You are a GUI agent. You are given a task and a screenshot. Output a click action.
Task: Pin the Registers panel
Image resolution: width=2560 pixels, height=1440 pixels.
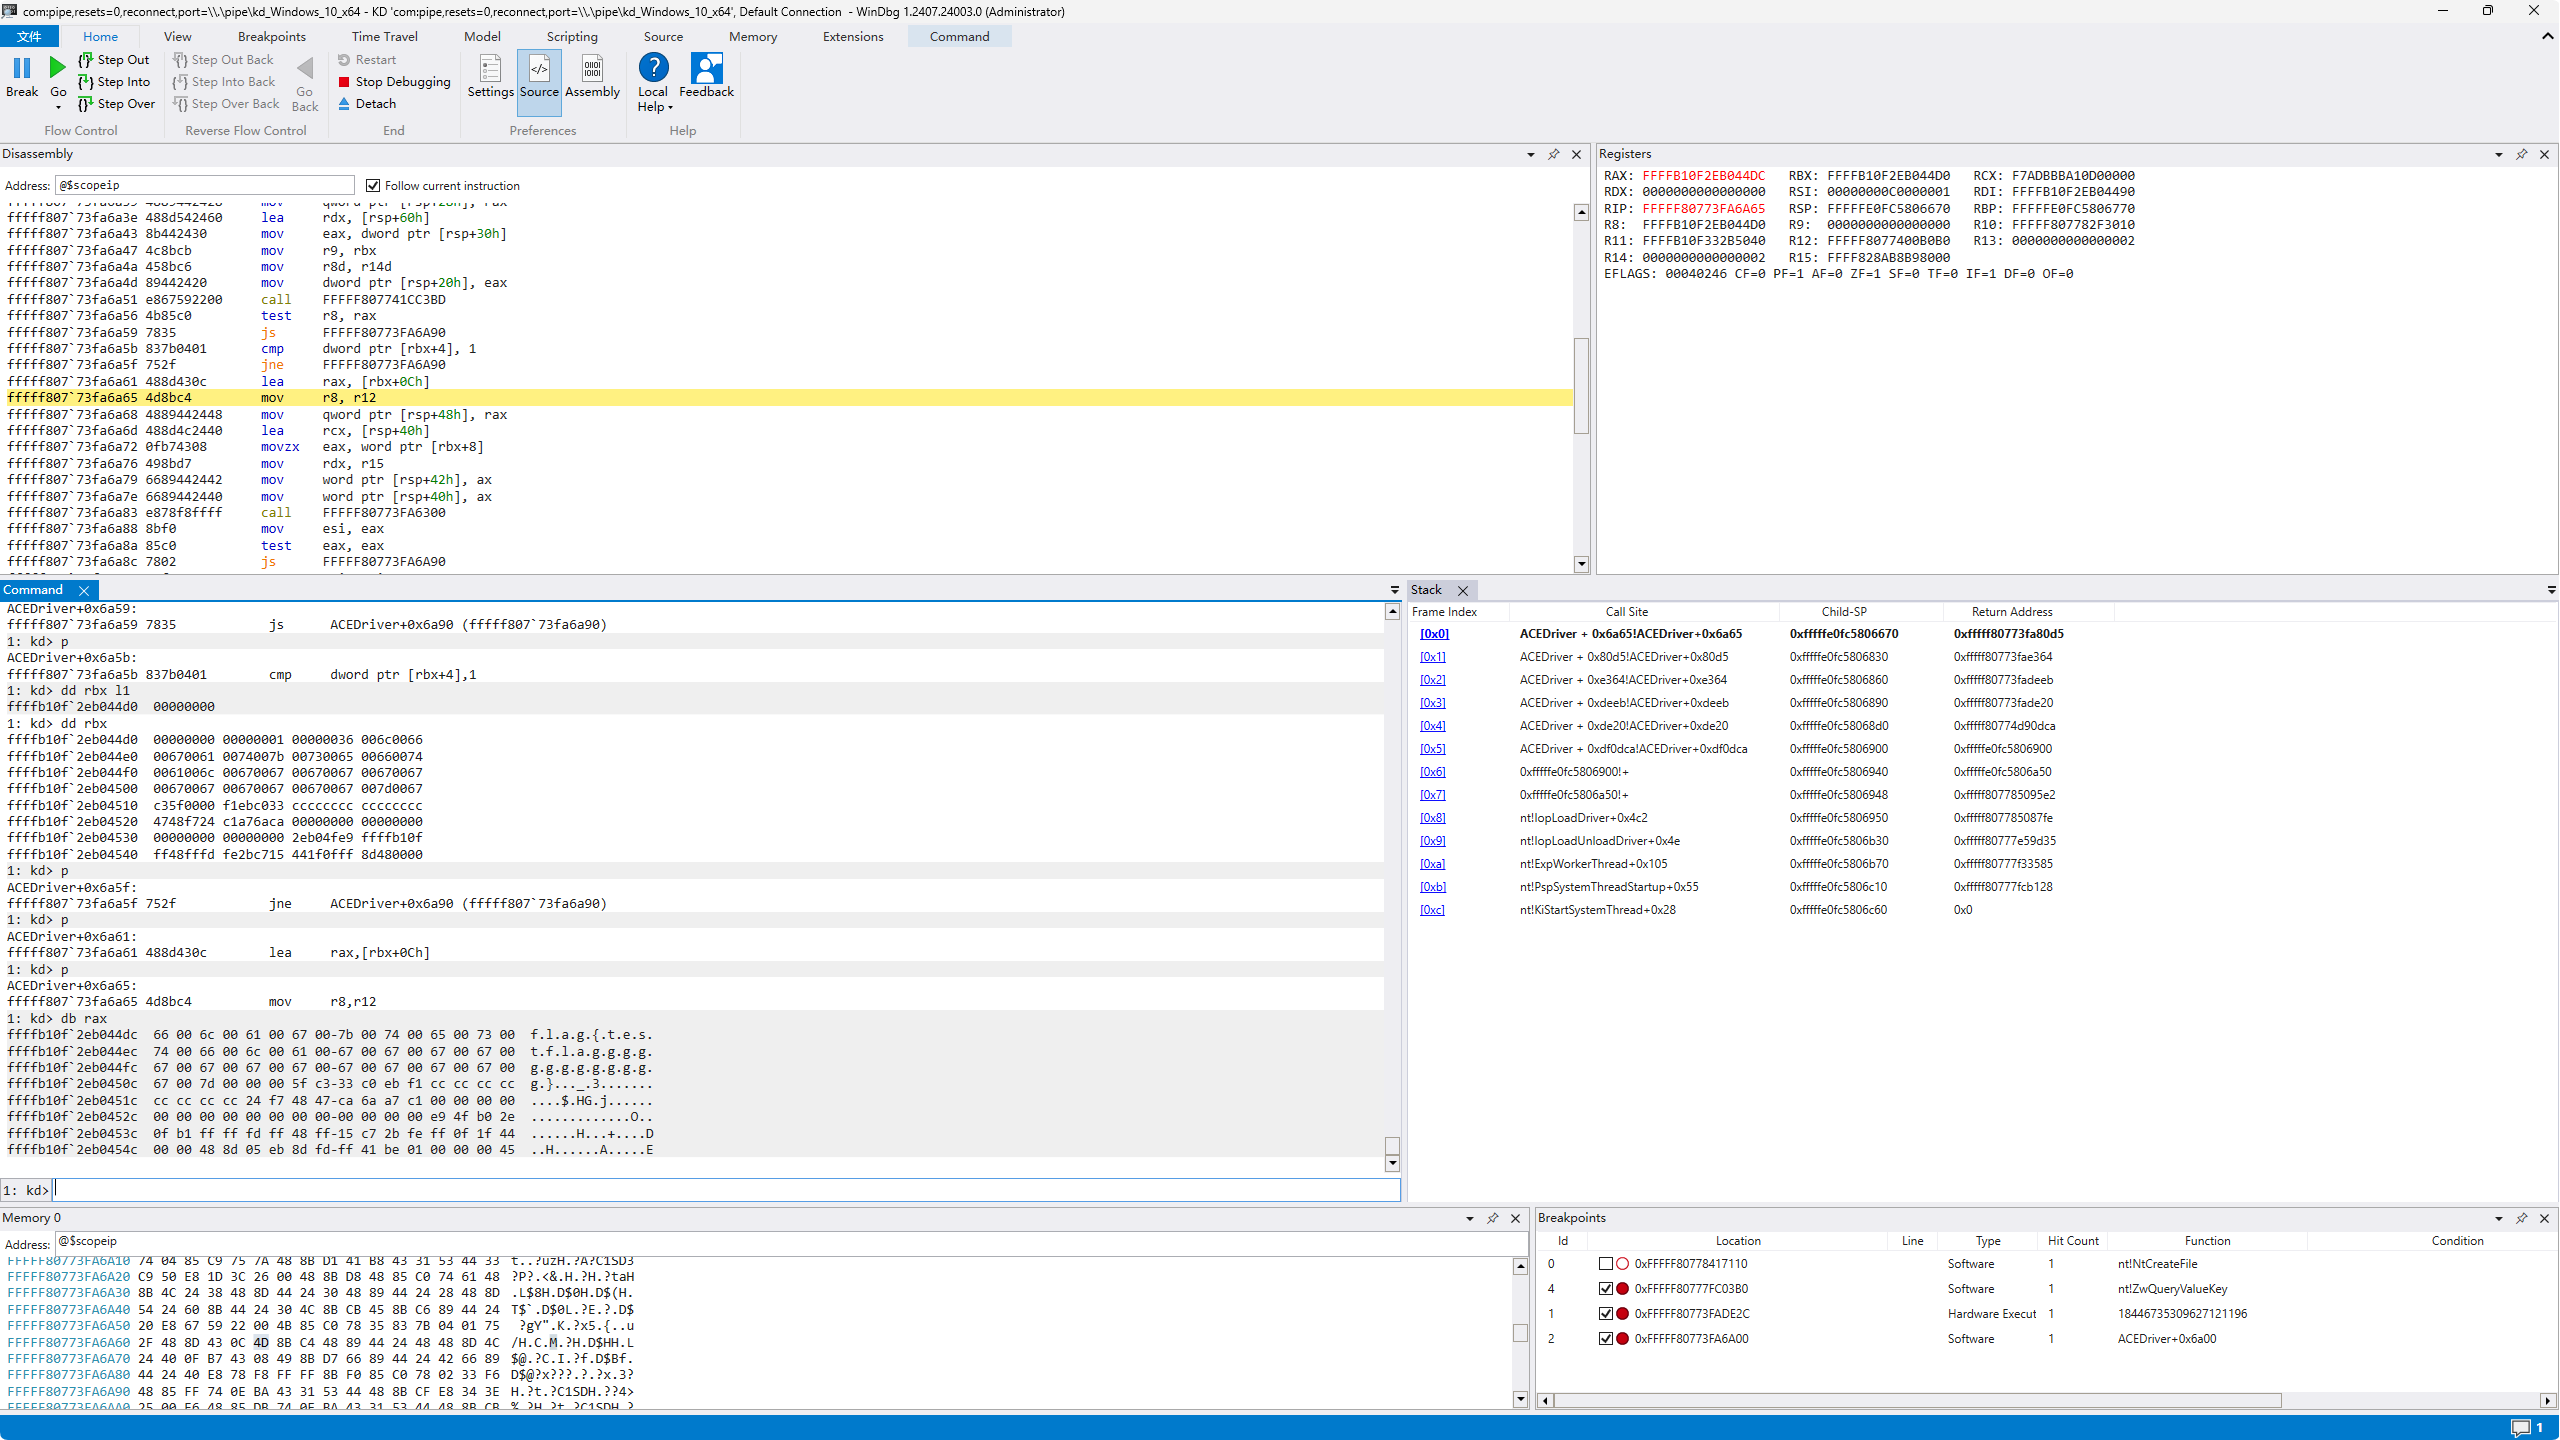2521,154
